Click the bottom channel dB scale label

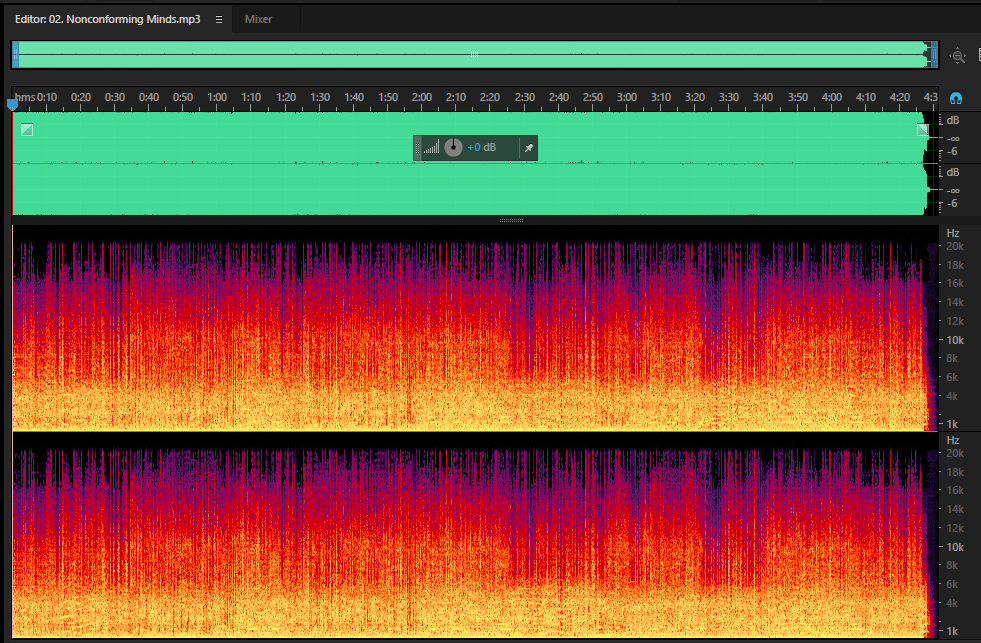click(x=953, y=172)
